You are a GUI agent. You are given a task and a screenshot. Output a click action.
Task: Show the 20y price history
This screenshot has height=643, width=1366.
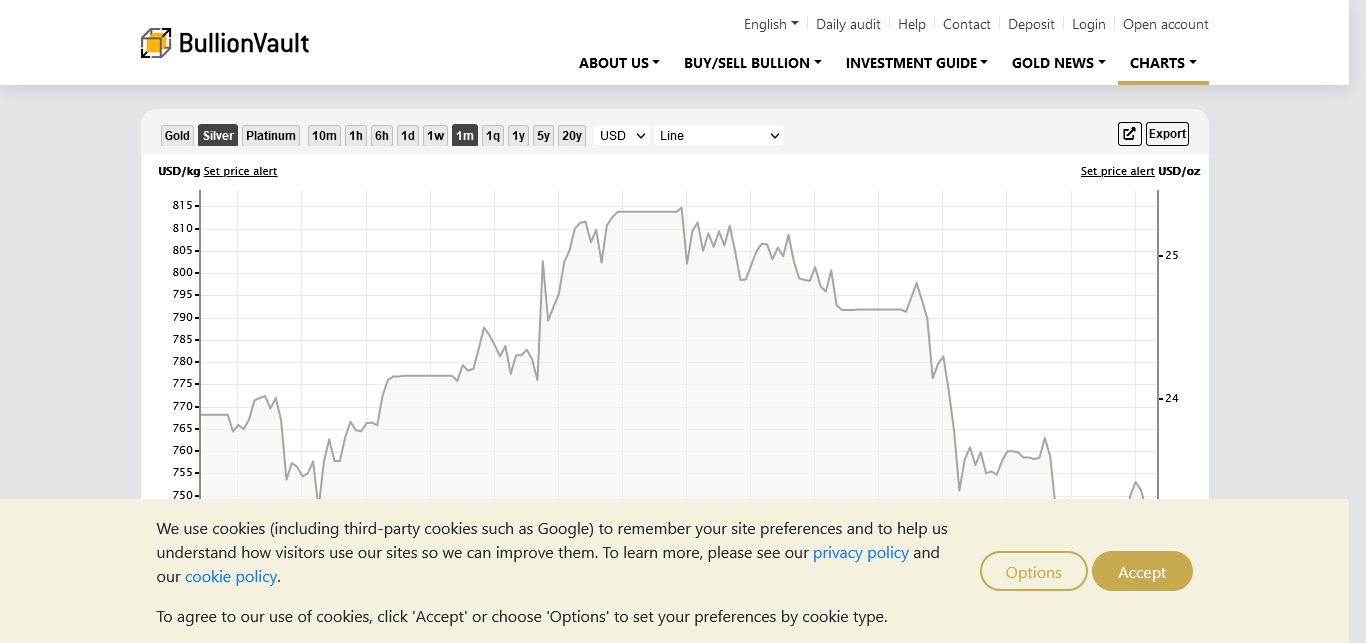pos(571,136)
